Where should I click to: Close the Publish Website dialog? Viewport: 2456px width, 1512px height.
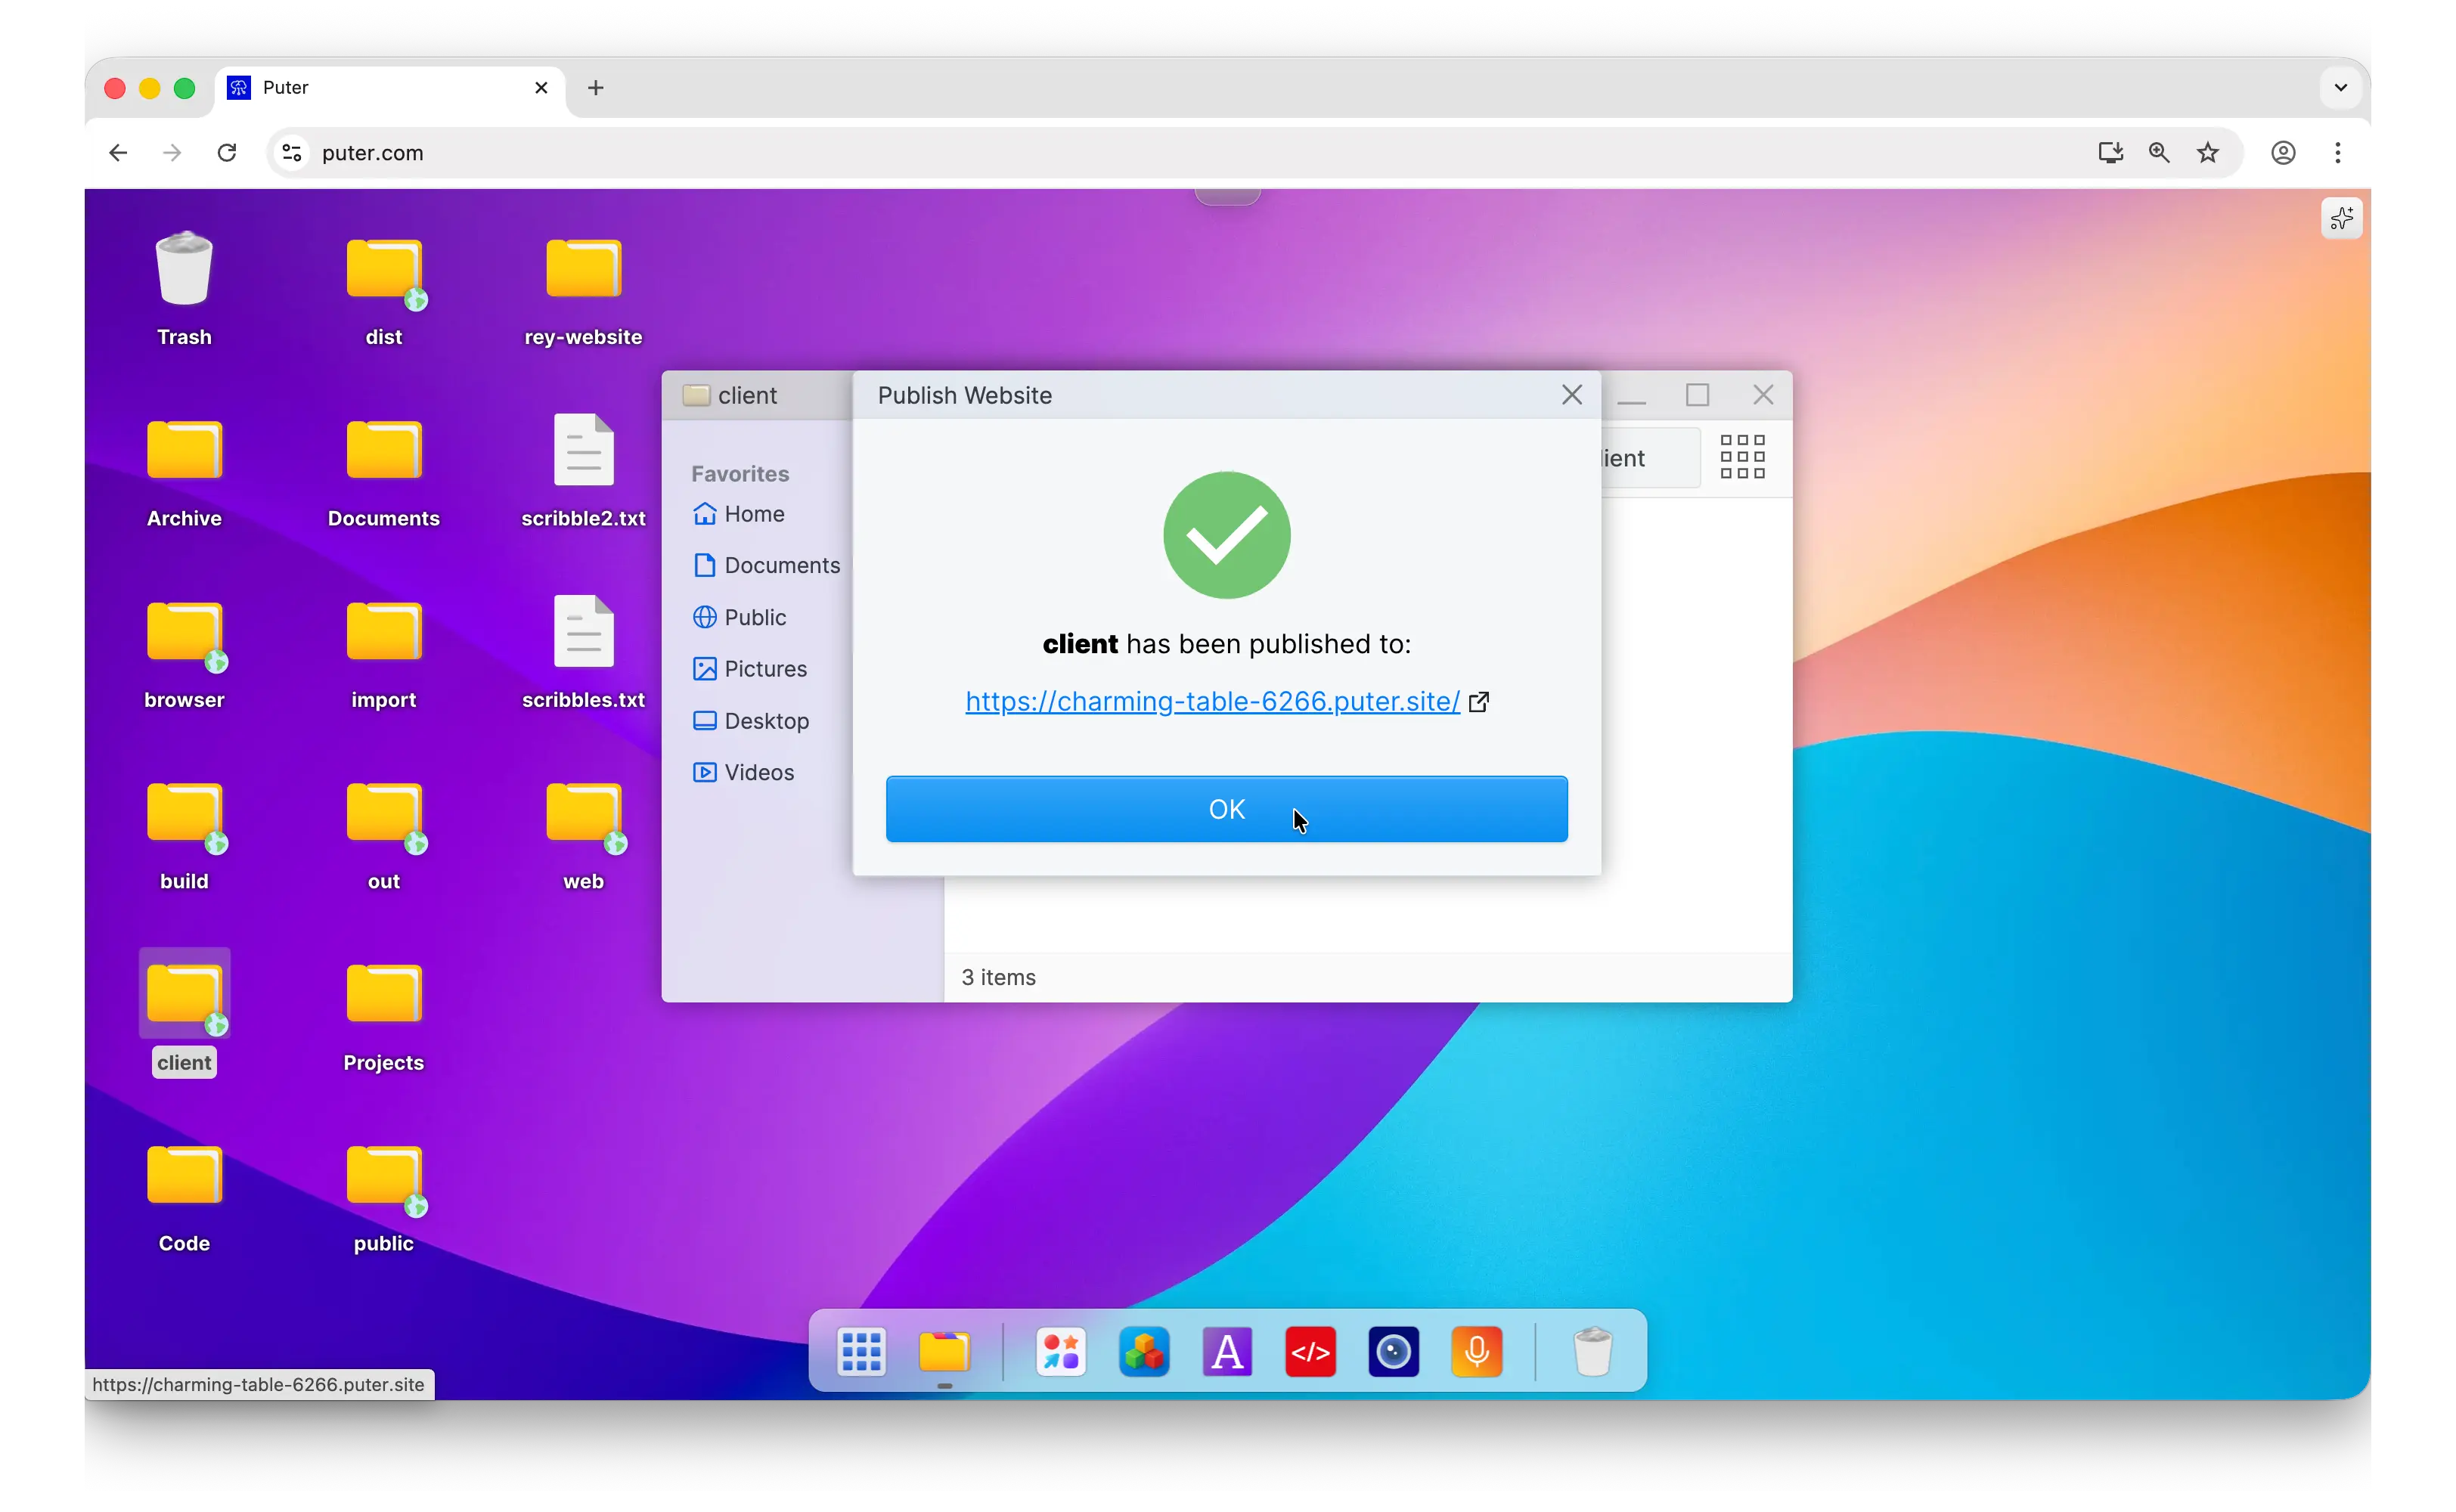[1571, 395]
